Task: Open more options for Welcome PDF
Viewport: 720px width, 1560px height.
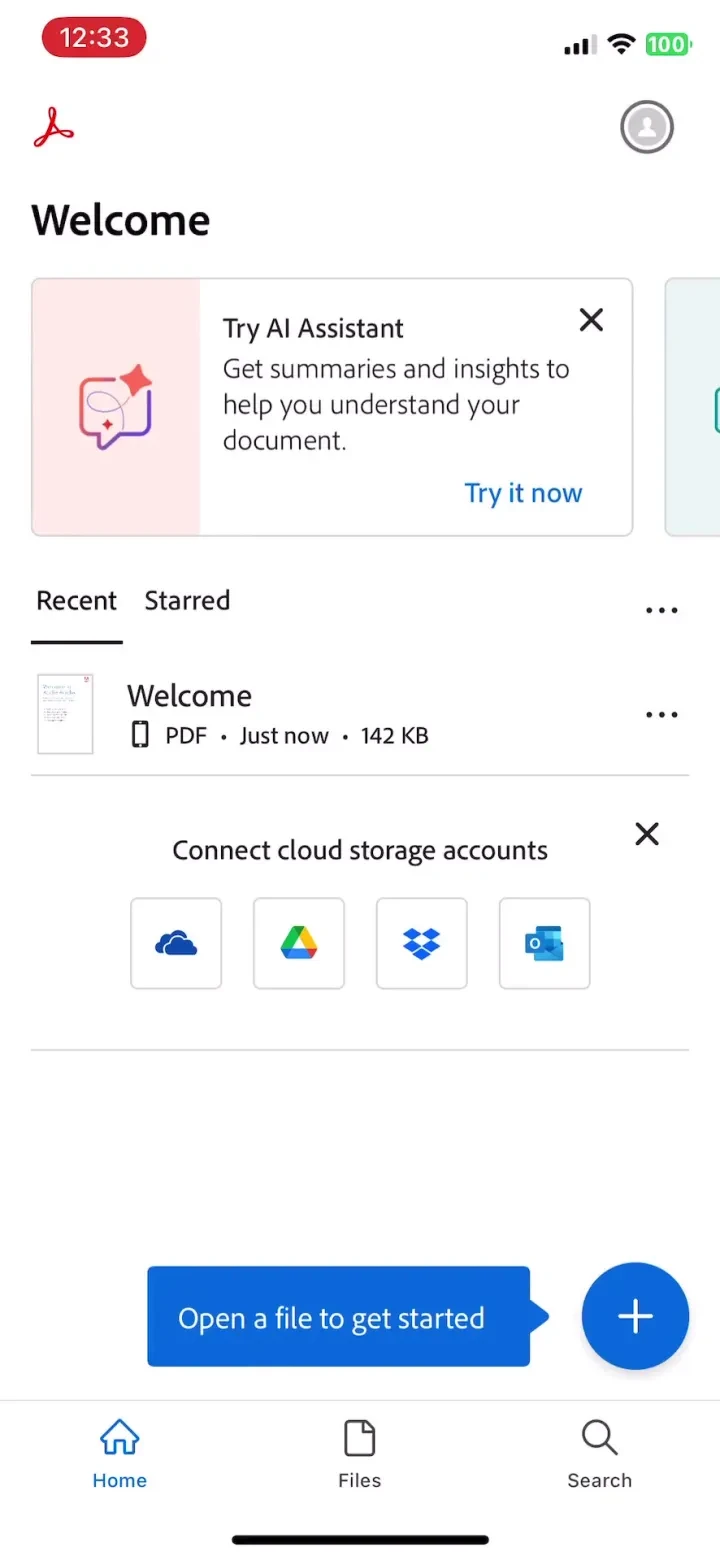Action: click(x=662, y=715)
